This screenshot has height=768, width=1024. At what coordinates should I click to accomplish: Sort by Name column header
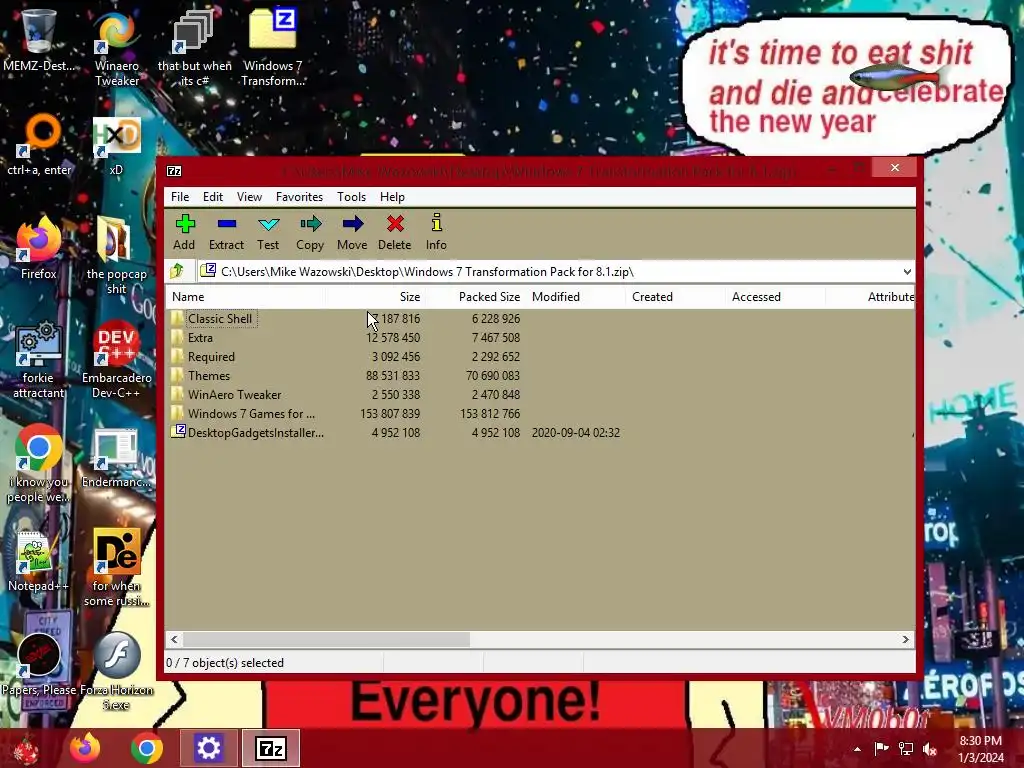(x=246, y=296)
